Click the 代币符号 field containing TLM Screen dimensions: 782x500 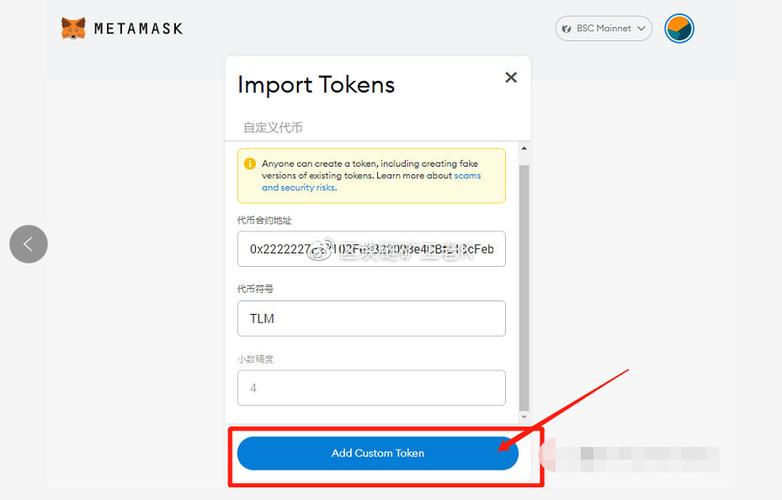(x=371, y=318)
